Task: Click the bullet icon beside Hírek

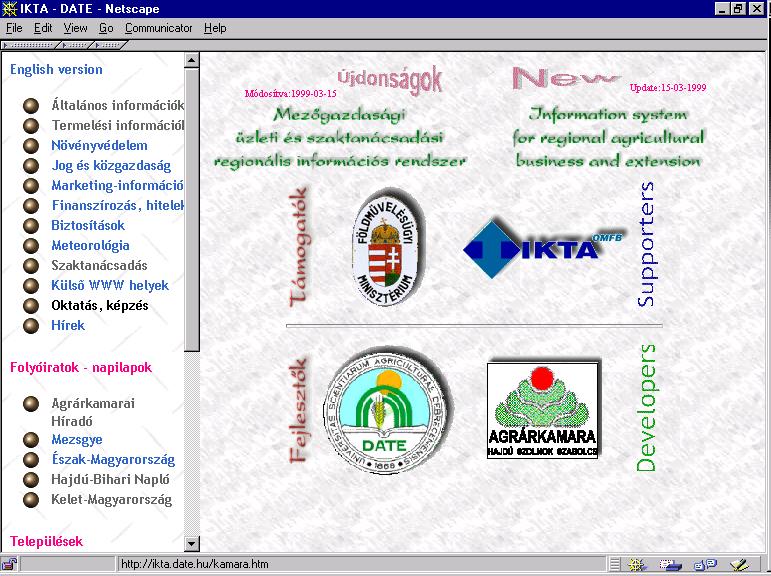Action: 31,326
